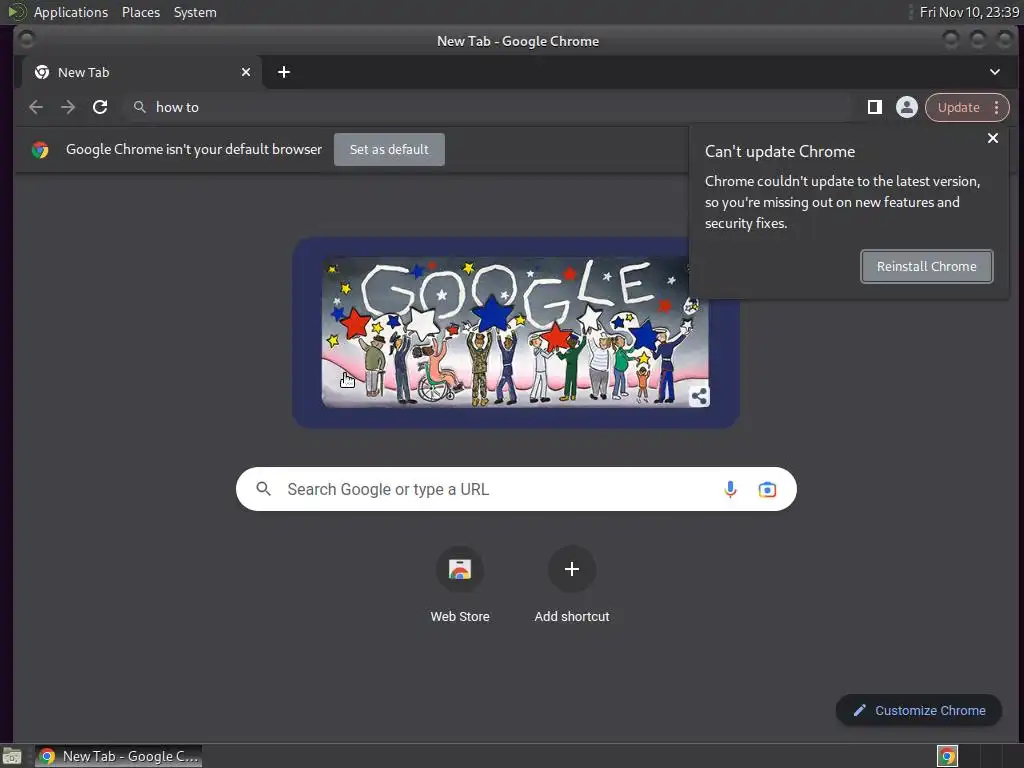Open Google Lens image search icon

point(767,489)
